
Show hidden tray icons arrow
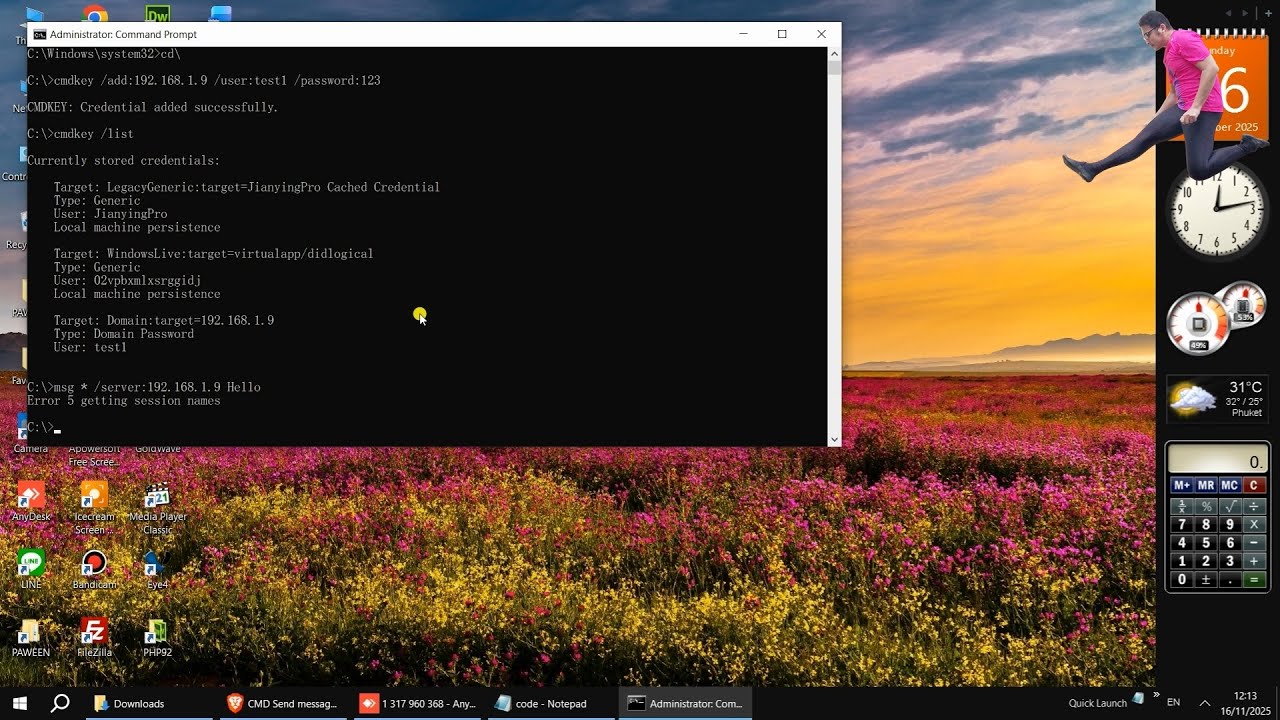pos(1205,703)
